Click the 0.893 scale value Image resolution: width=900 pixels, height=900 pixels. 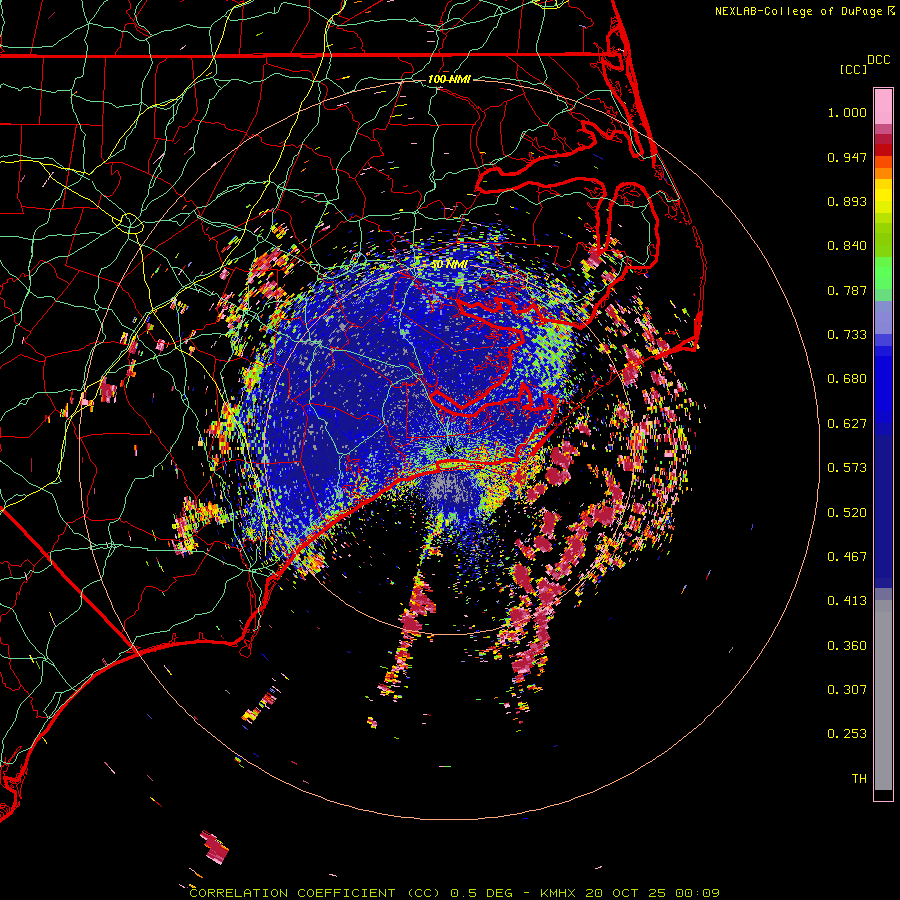click(x=847, y=201)
